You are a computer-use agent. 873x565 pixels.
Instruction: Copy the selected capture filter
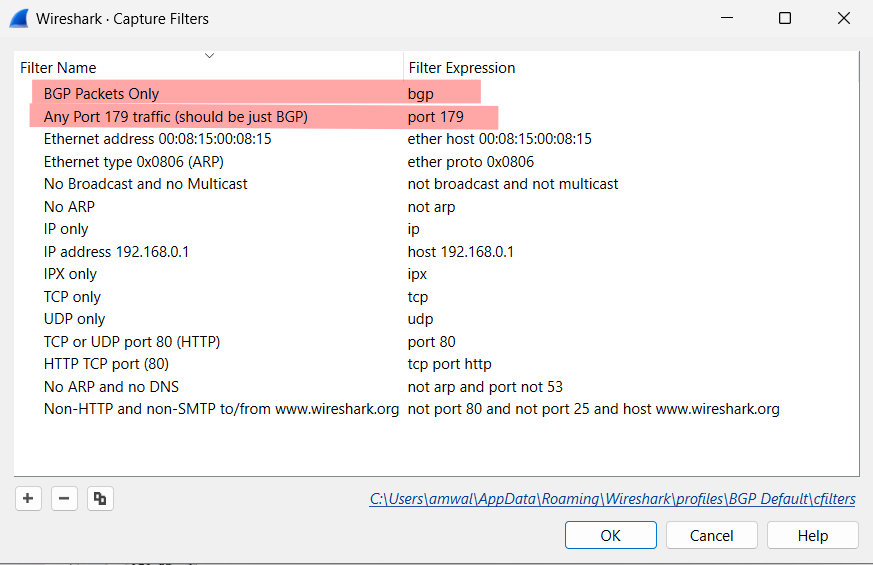[100, 498]
